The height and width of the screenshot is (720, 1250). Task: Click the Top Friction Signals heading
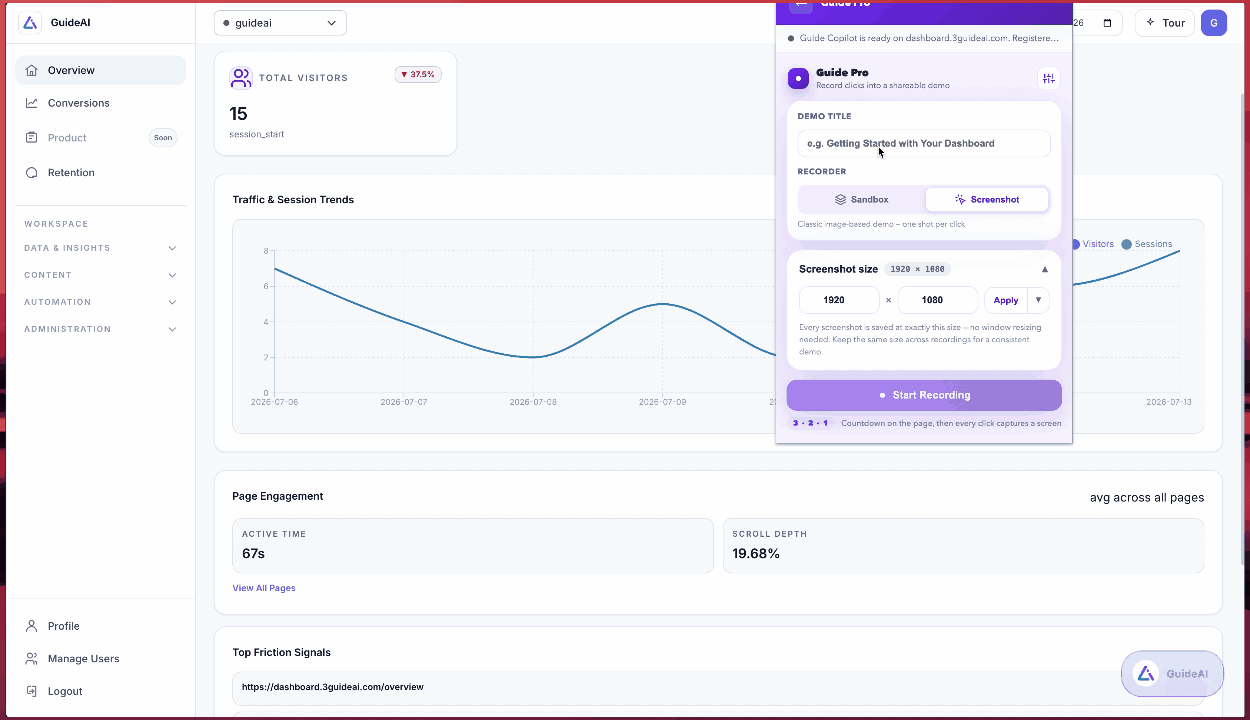282,652
